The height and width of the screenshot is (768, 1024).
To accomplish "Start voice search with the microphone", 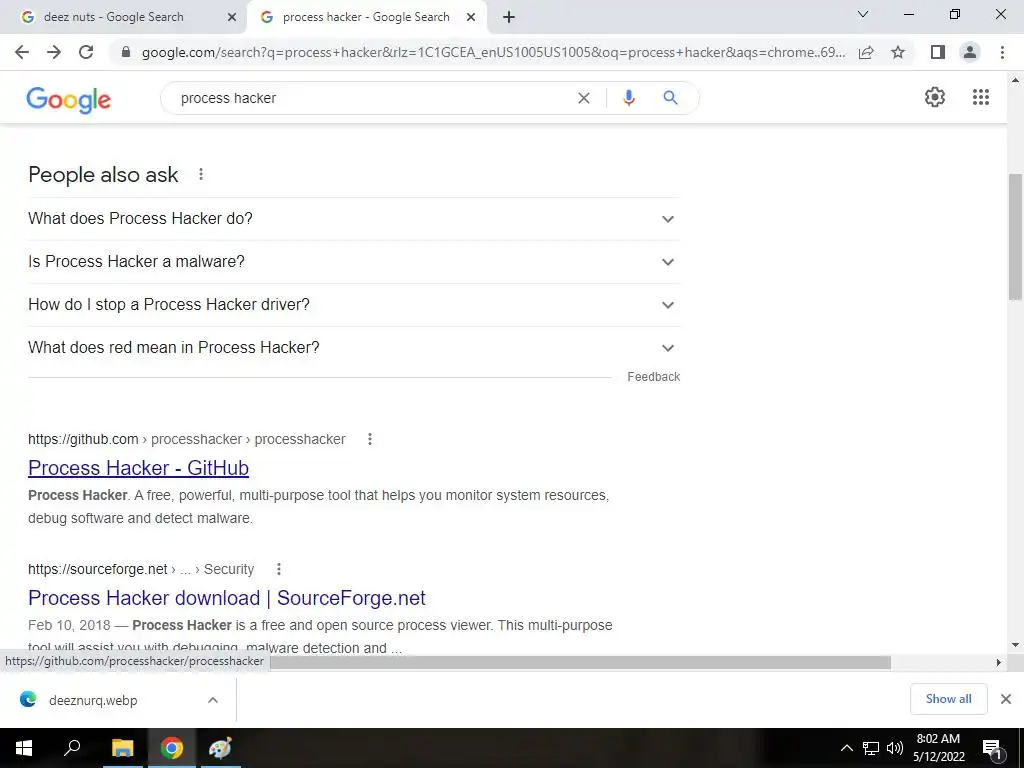I will coord(629,98).
